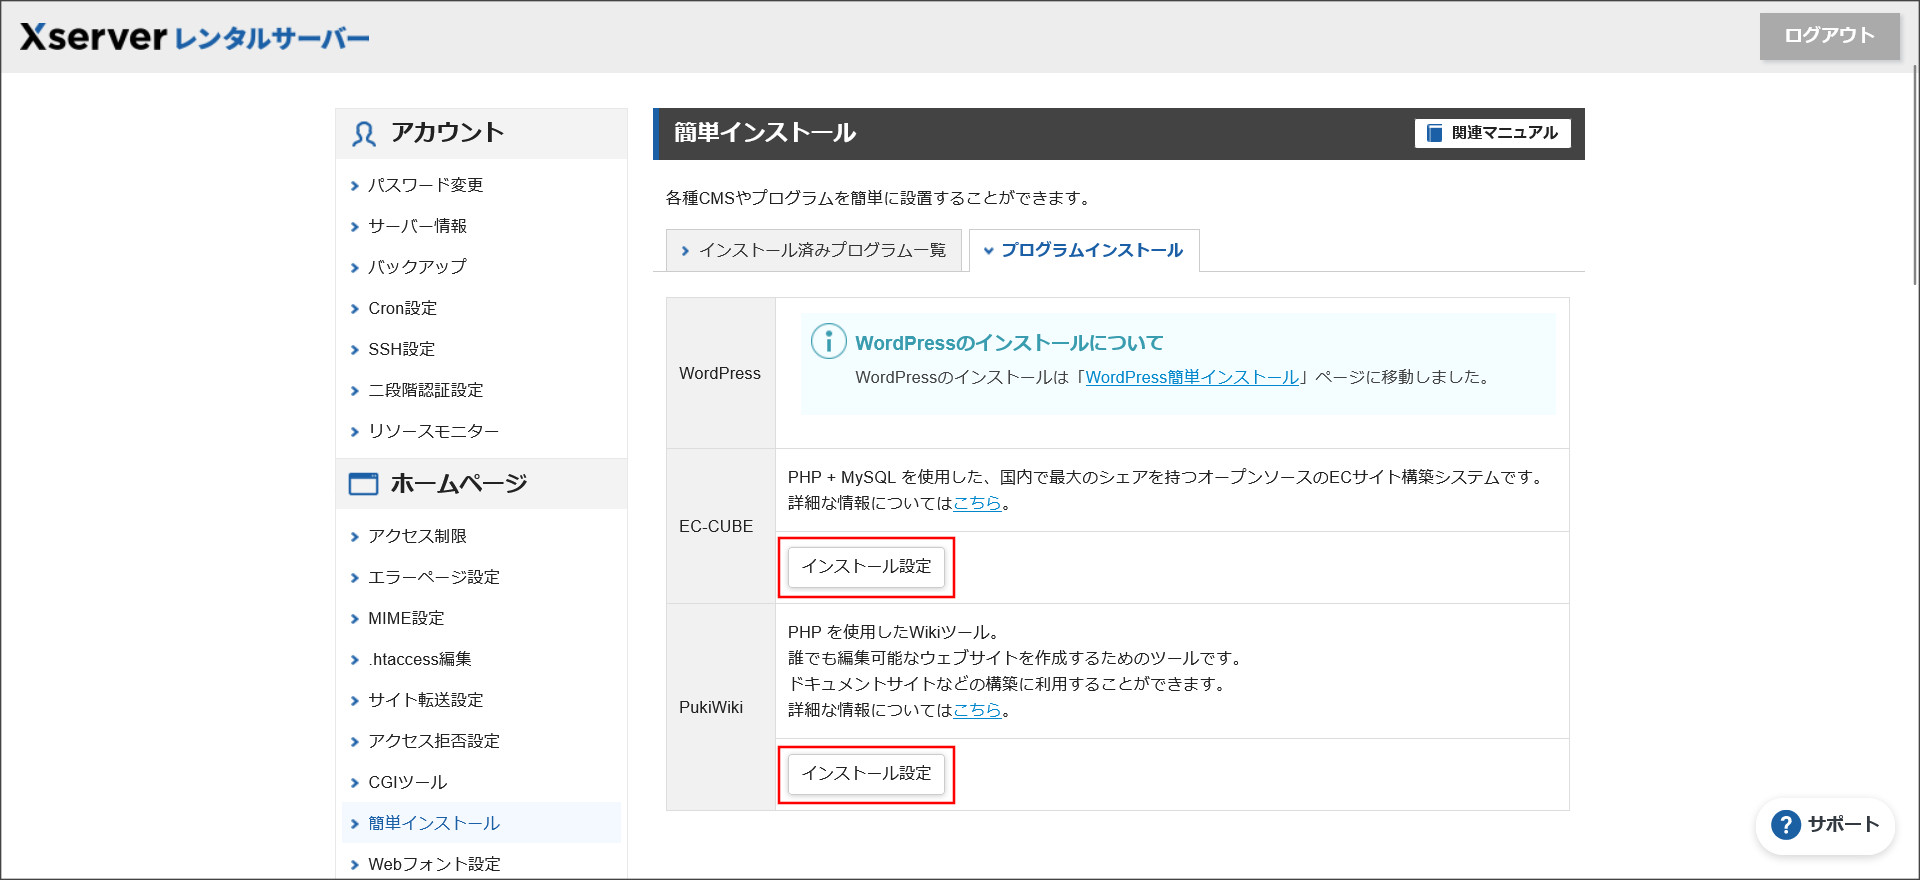Open CGIツール in the sidebar
Viewport: 1920px width, 880px height.
tap(408, 782)
